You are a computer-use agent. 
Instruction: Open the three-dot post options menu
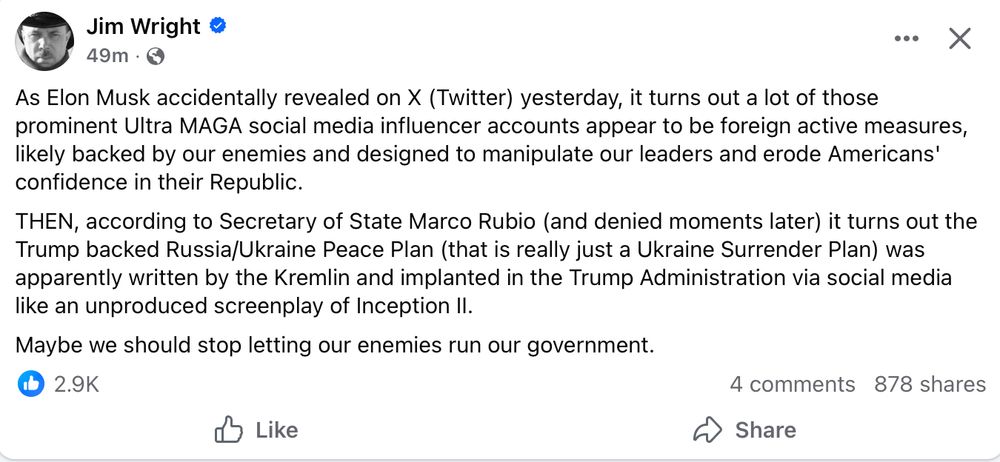906,38
